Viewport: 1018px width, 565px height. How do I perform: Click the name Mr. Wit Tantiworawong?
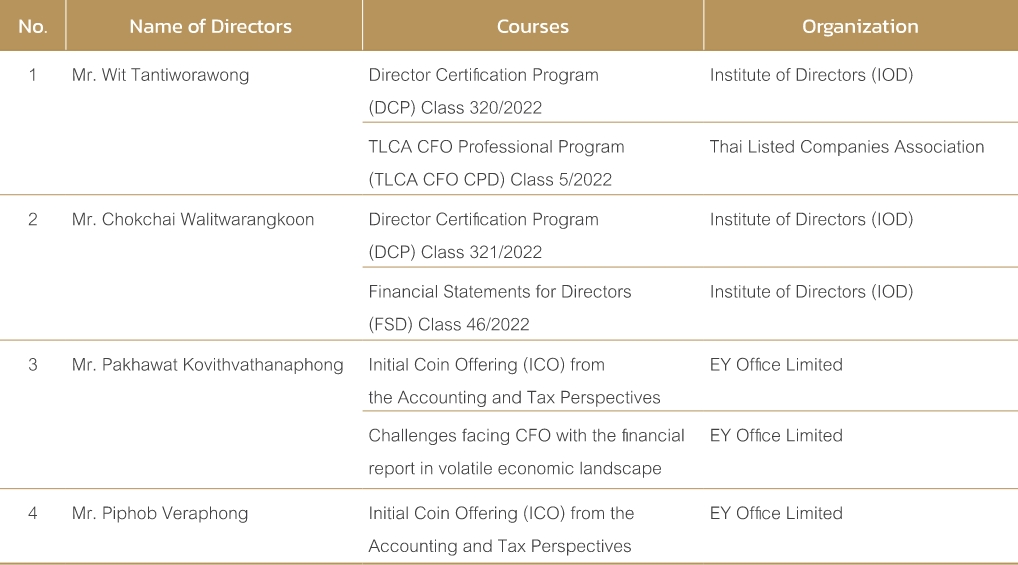(160, 75)
